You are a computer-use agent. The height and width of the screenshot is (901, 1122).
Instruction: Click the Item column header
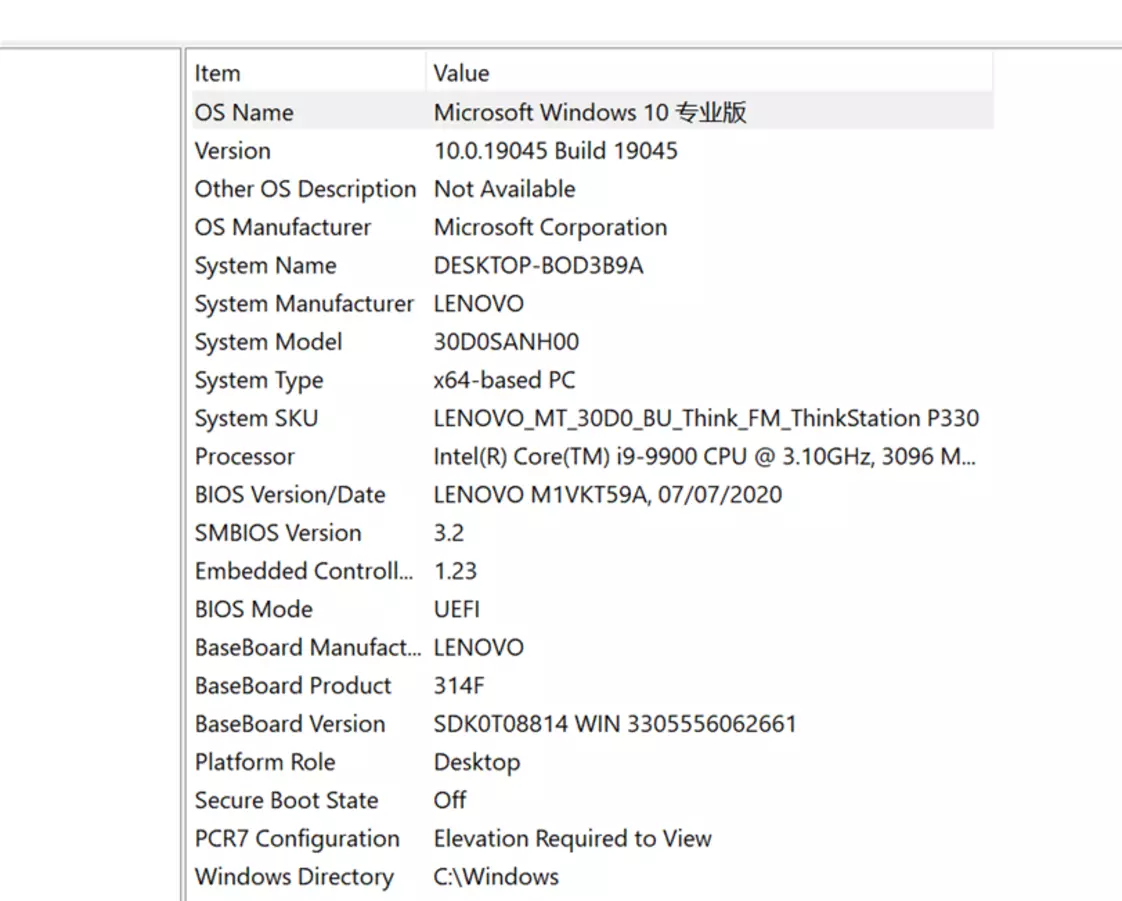coord(218,73)
